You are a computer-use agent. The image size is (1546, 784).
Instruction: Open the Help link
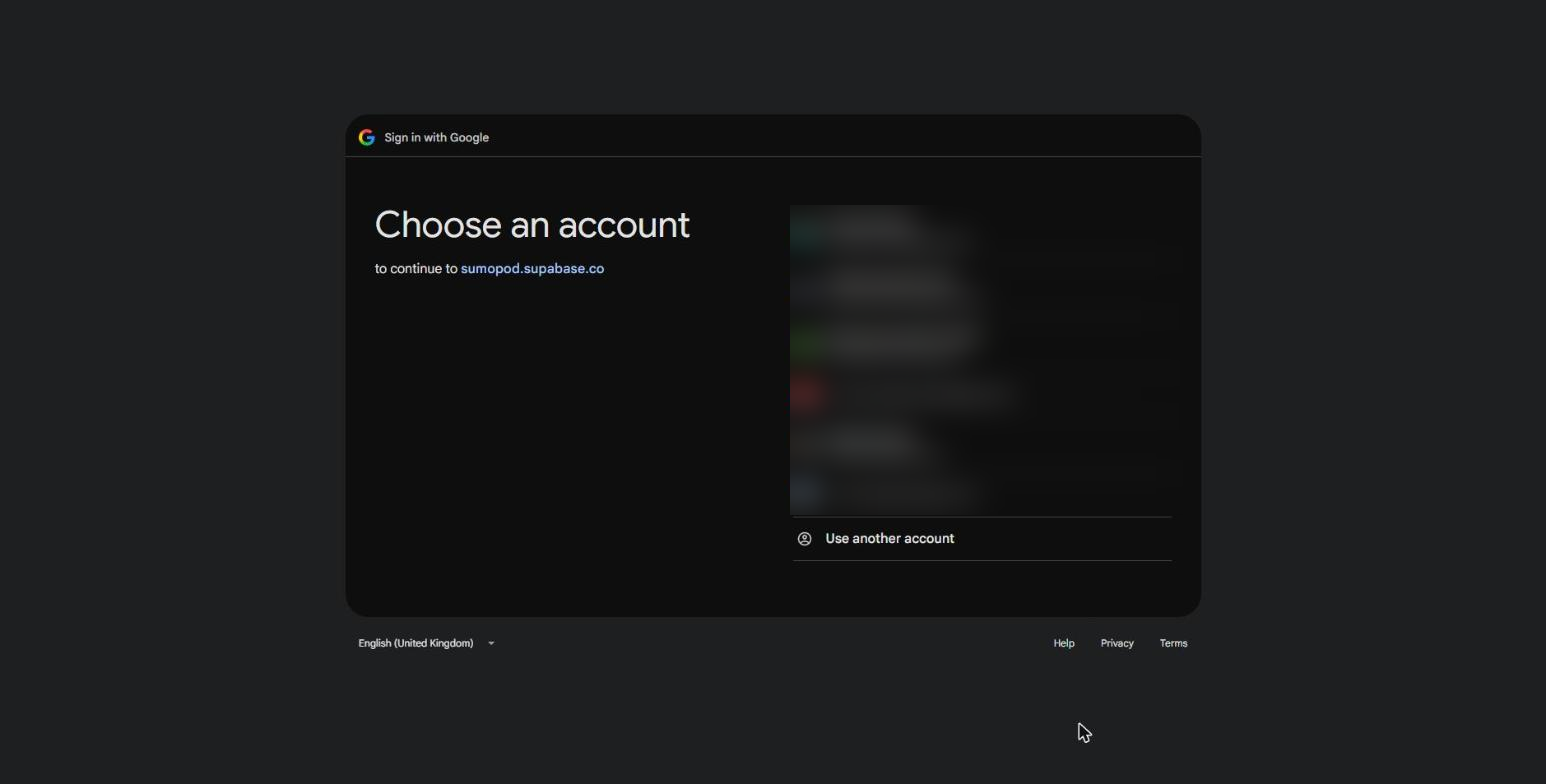click(x=1064, y=644)
